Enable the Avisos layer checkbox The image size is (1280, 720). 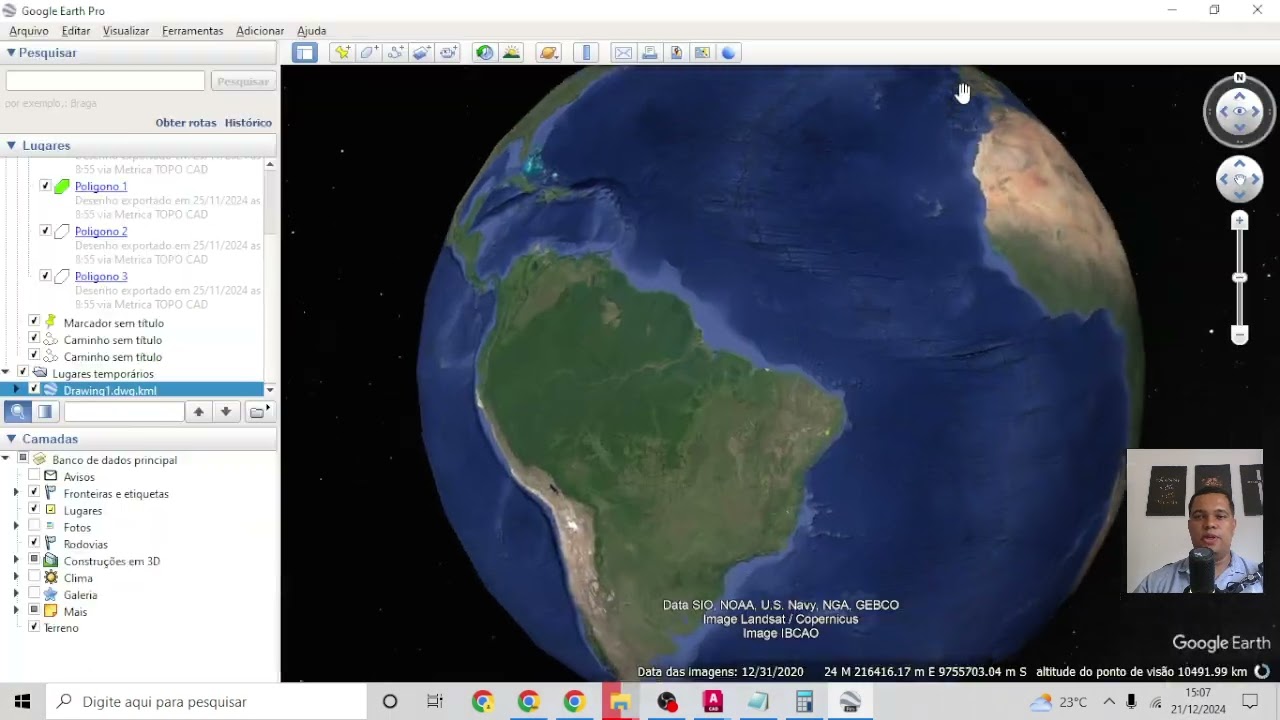pos(34,476)
